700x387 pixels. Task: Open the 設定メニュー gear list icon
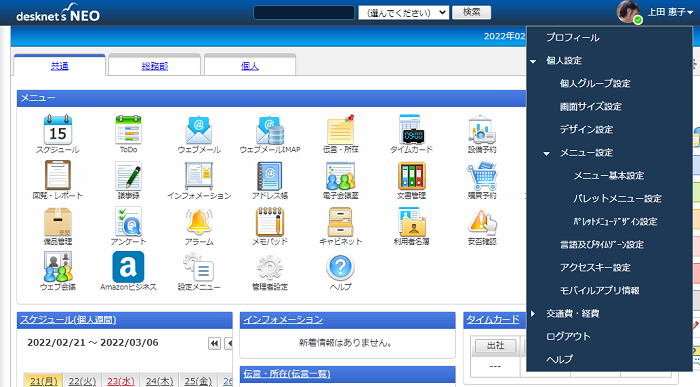pos(199,267)
